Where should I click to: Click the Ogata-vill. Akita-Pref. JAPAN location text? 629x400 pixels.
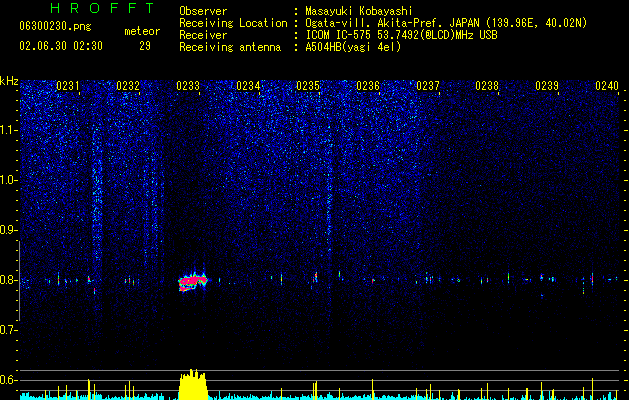(446, 23)
